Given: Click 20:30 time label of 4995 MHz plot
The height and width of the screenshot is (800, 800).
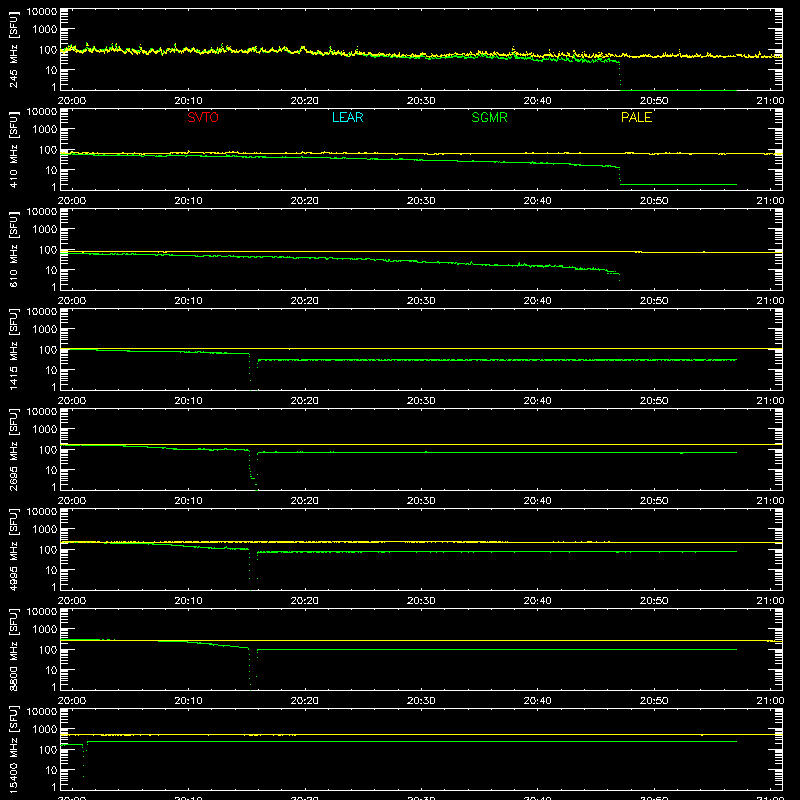Looking at the screenshot, I should point(421,601).
